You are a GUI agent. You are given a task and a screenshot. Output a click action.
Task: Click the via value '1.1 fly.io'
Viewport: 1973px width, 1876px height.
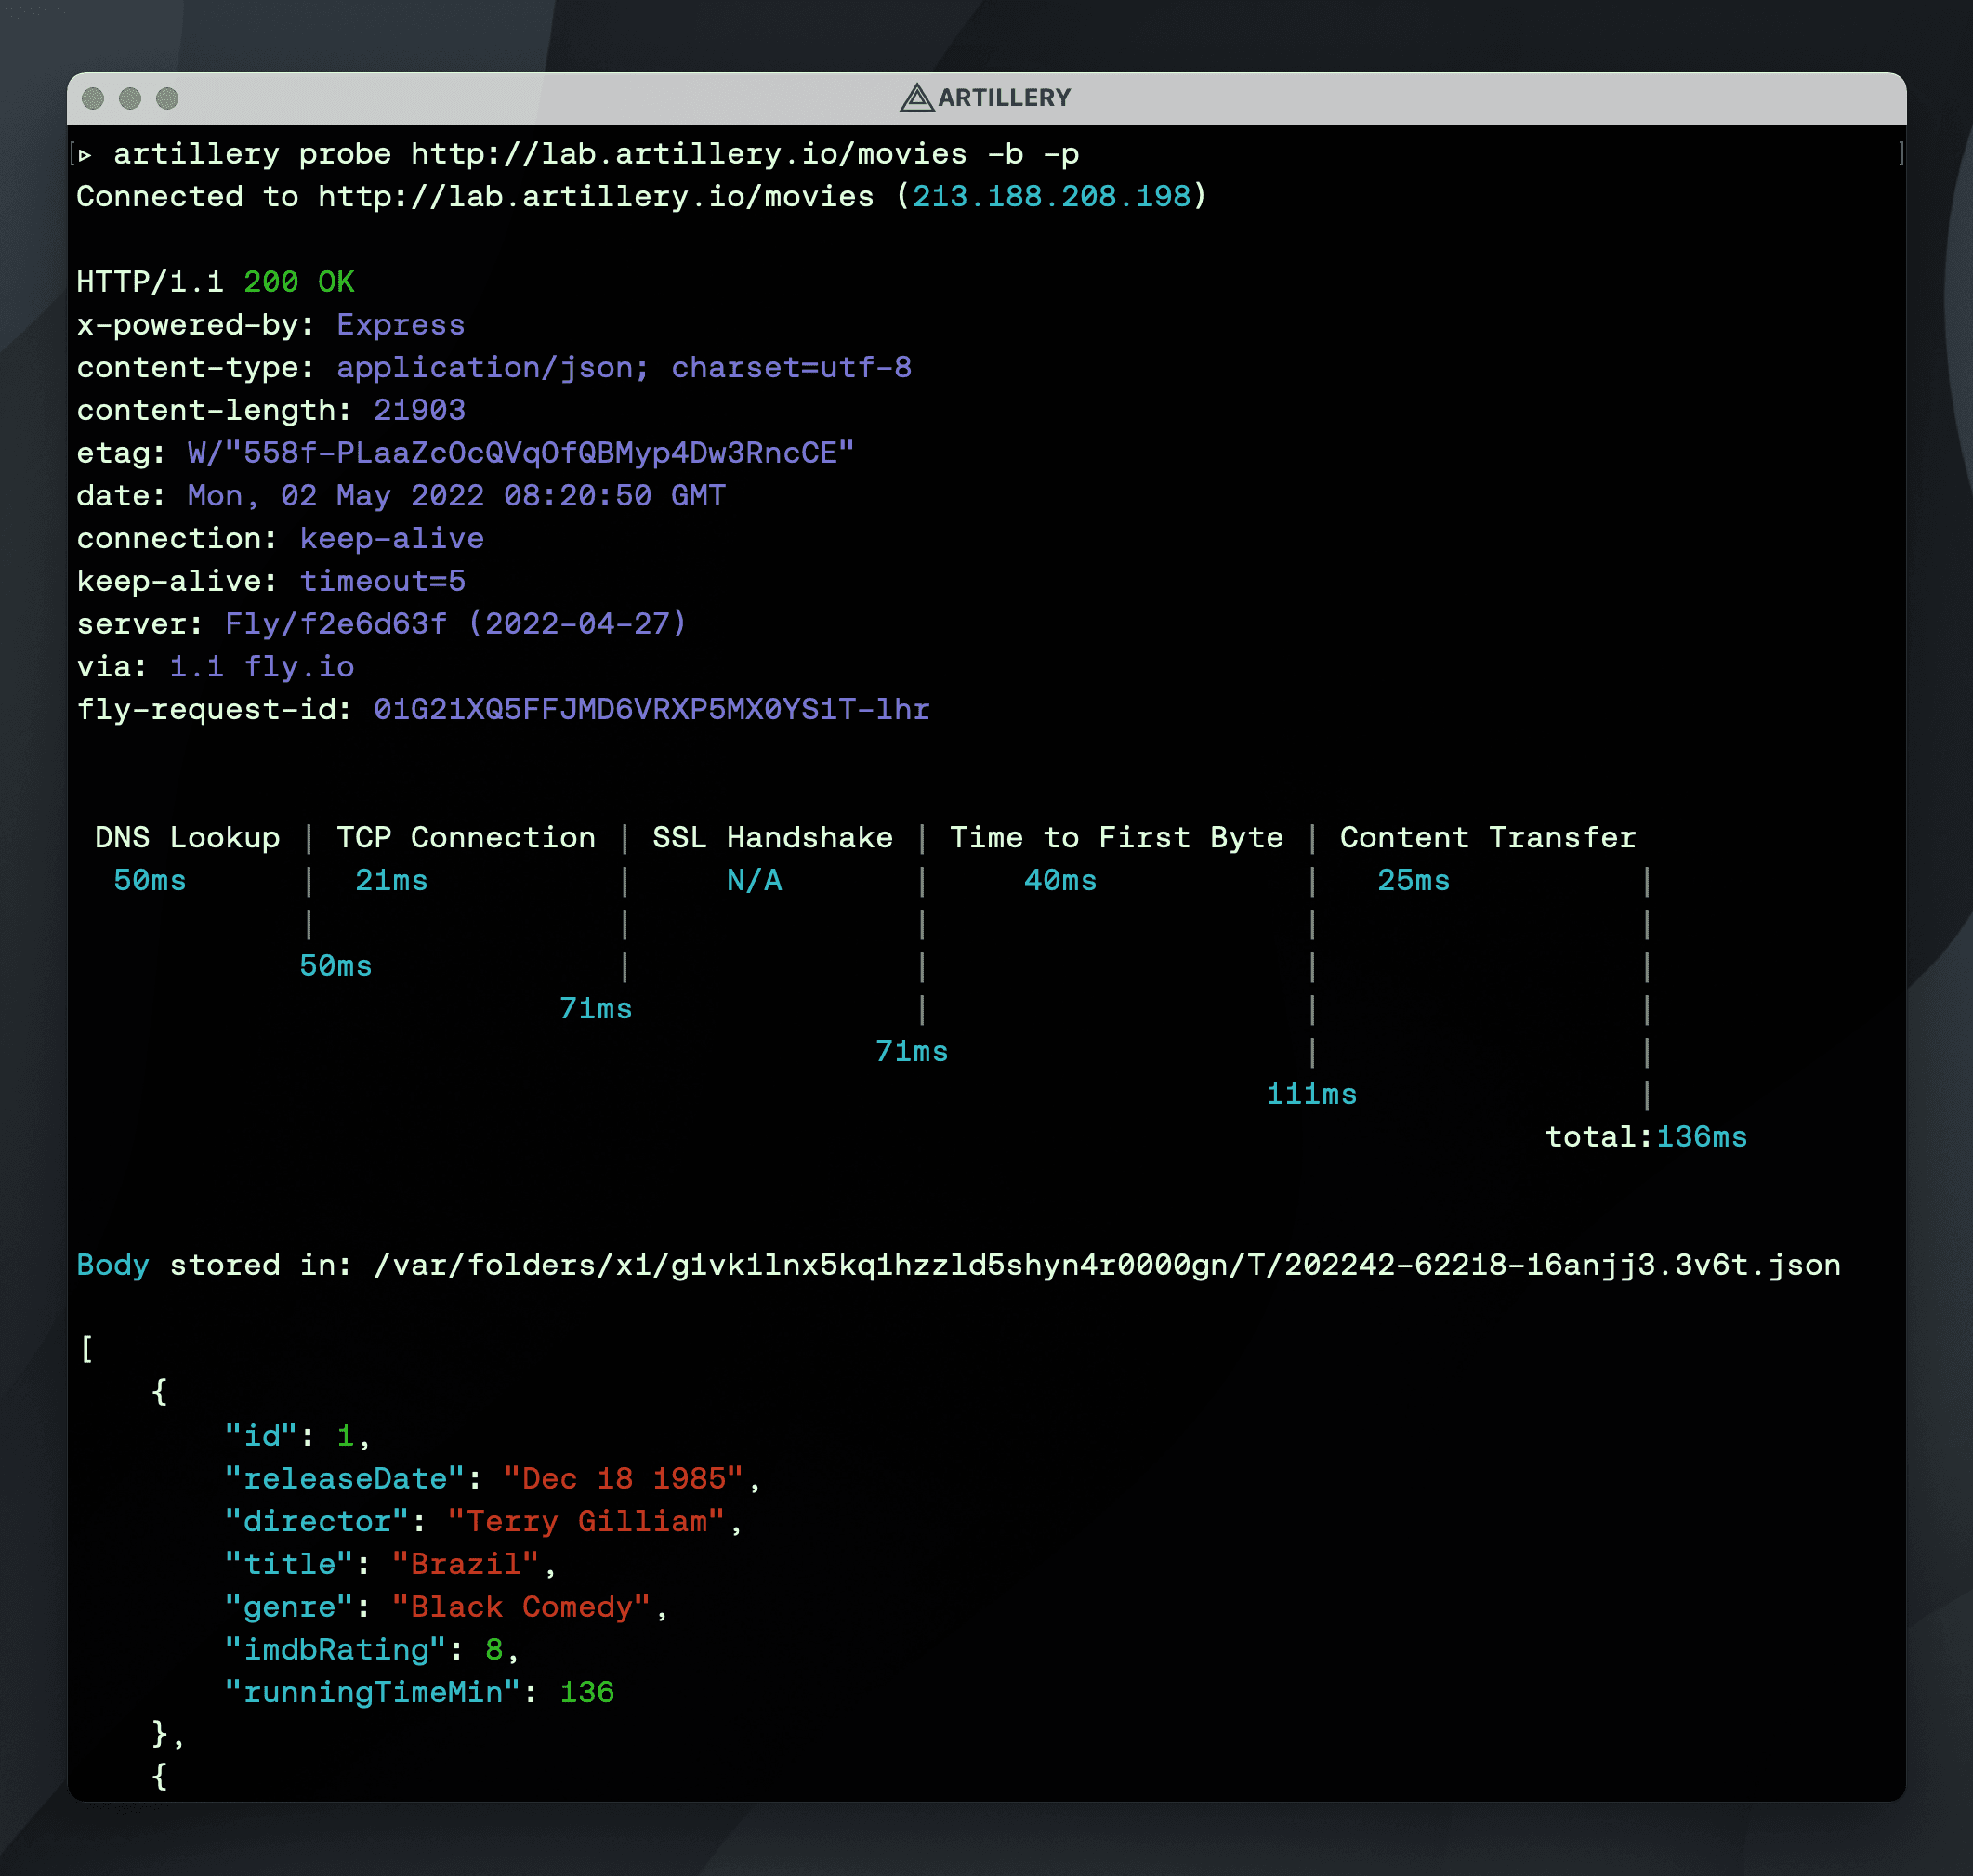262,667
